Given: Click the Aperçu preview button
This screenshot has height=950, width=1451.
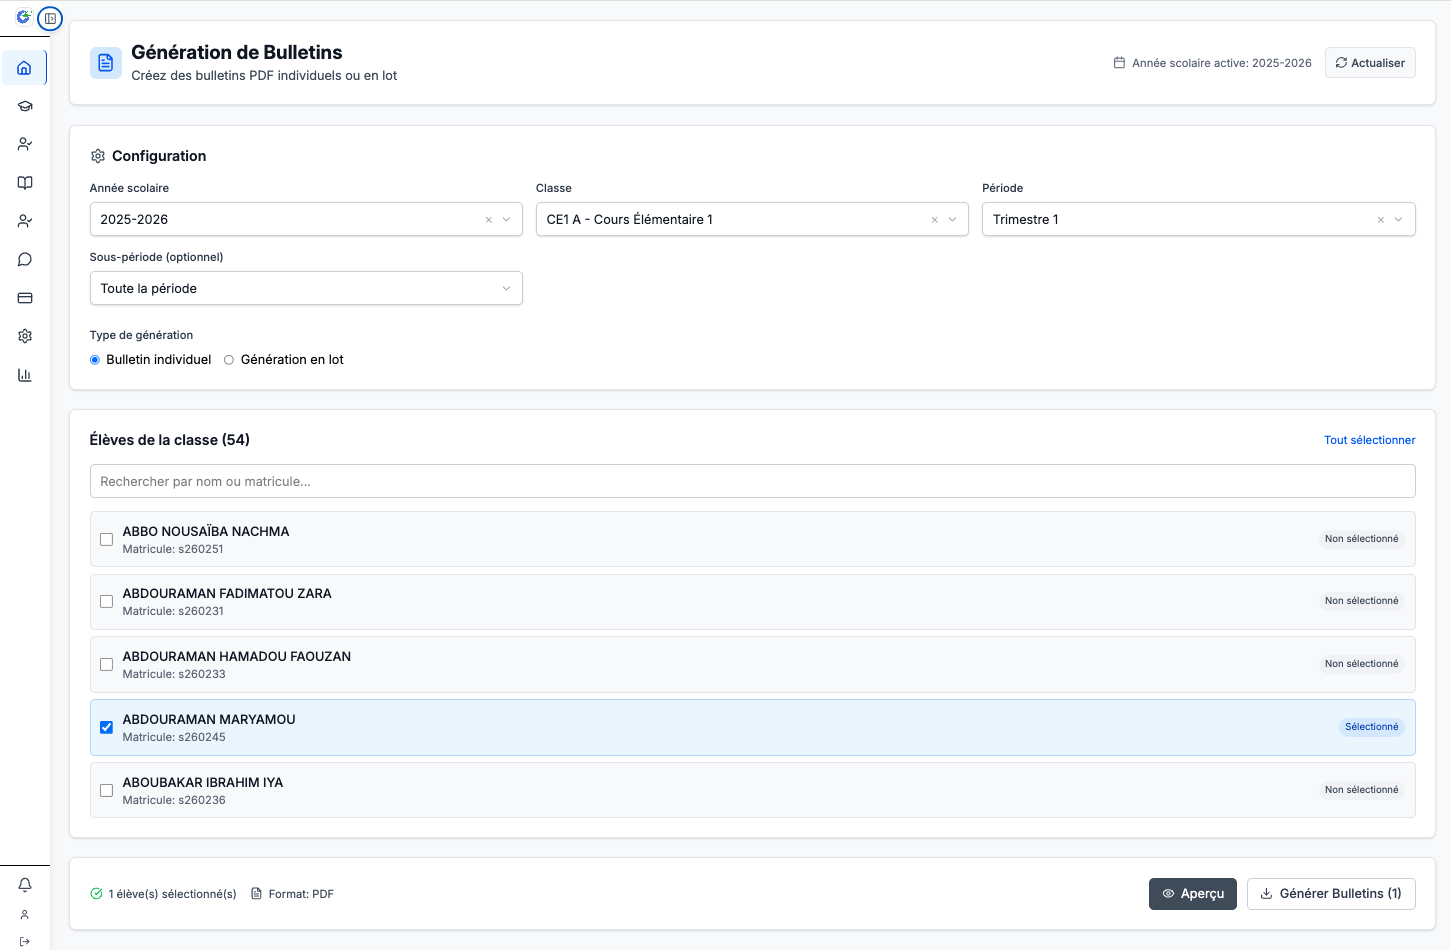Looking at the screenshot, I should pyautogui.click(x=1192, y=893).
